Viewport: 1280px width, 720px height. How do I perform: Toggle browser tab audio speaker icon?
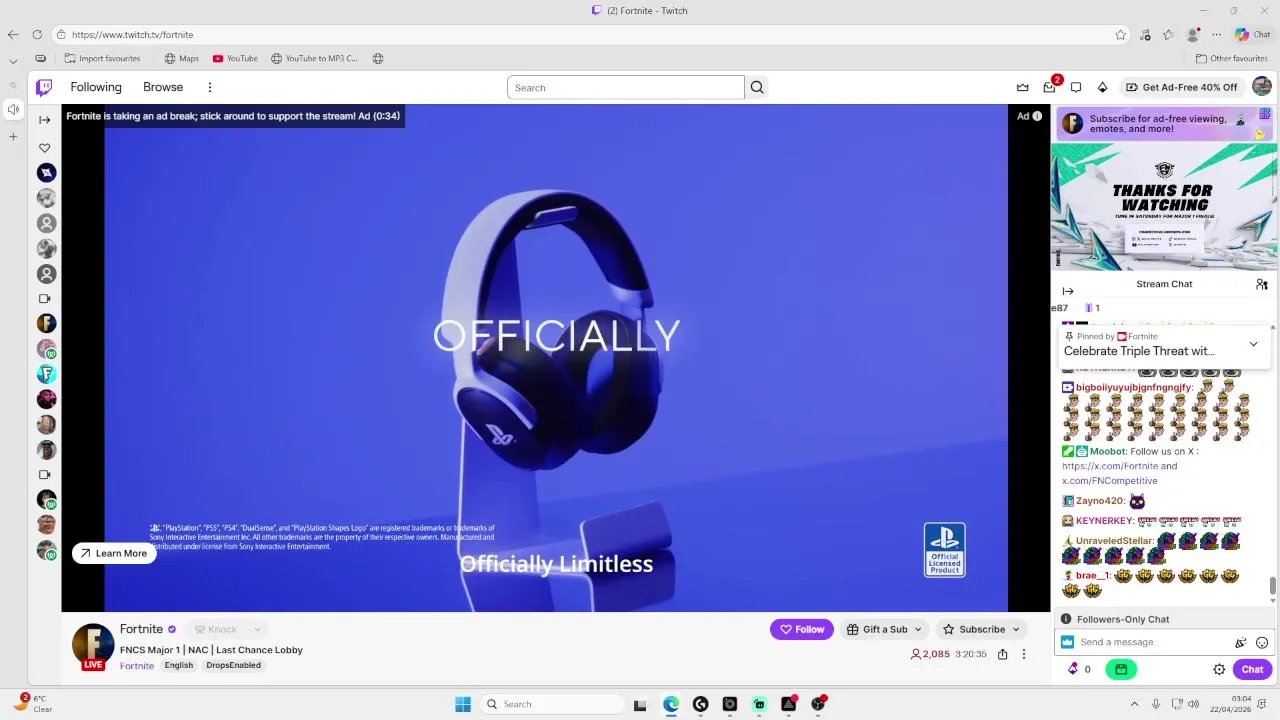pos(13,109)
